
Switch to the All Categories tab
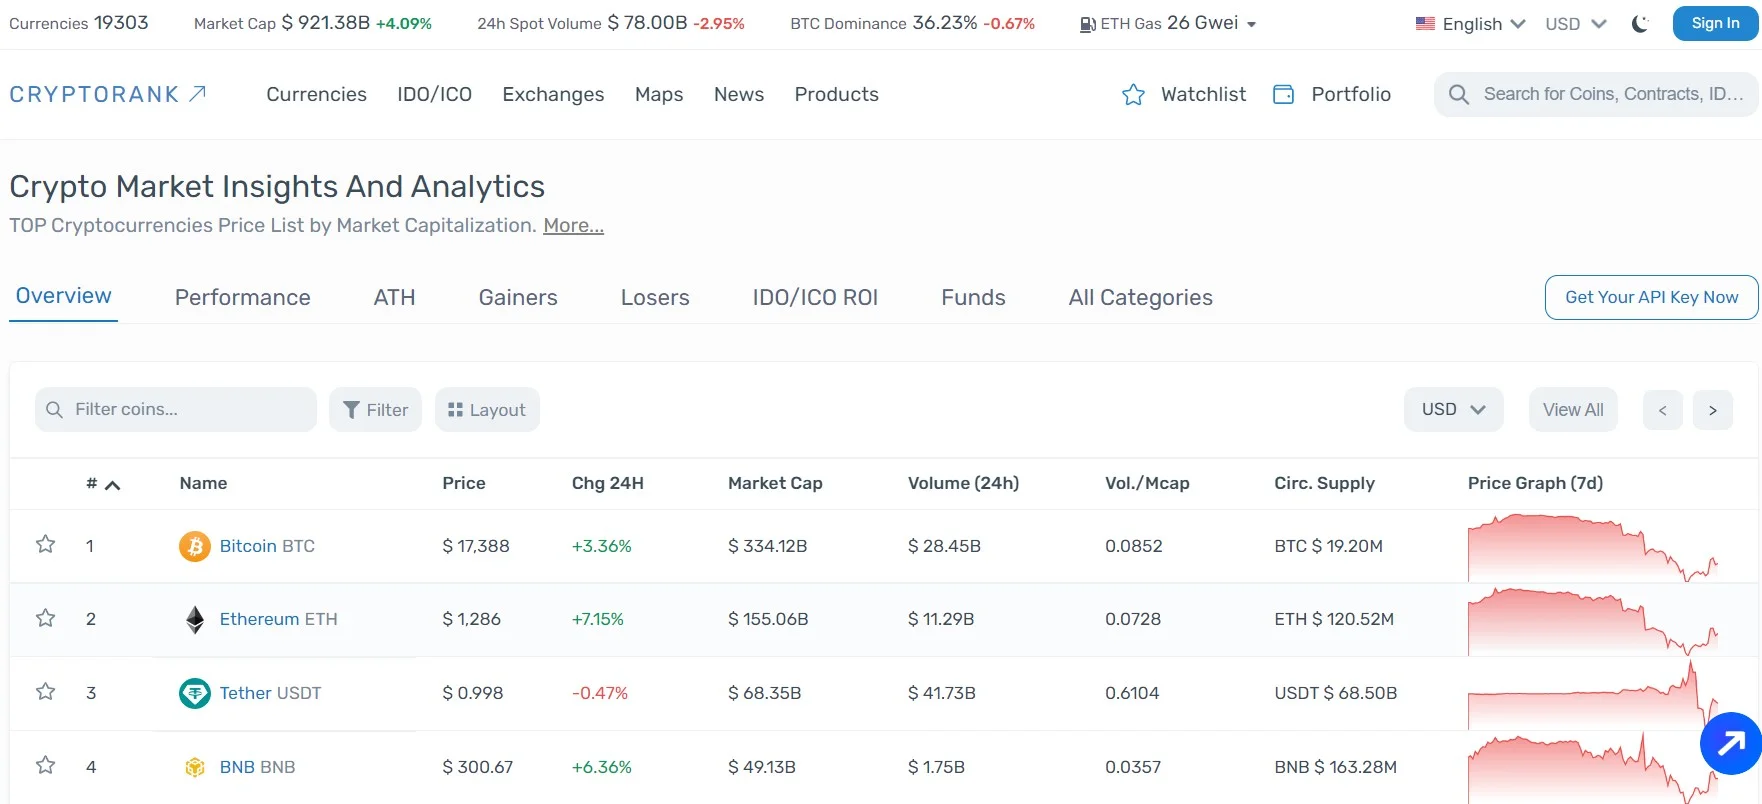(x=1140, y=297)
